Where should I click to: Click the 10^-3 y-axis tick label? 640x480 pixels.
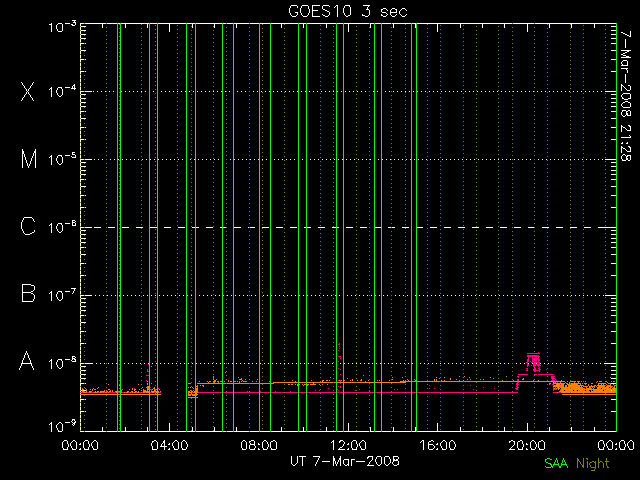tap(62, 27)
